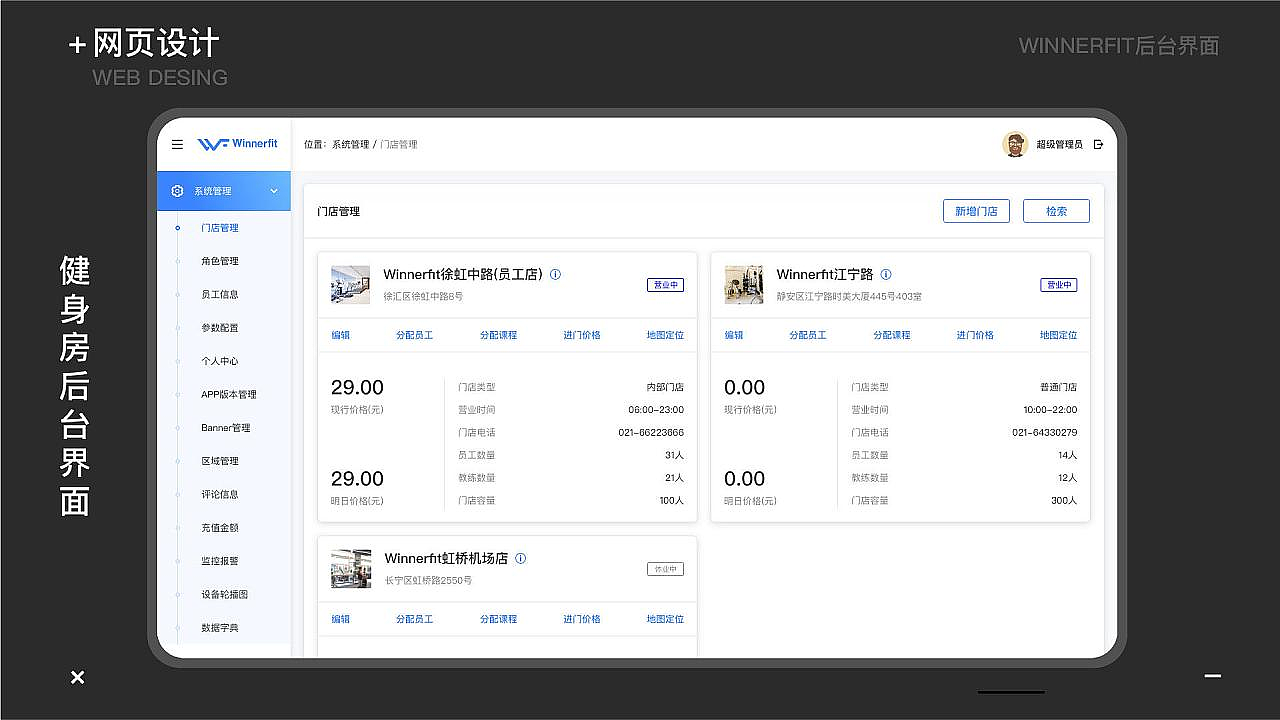Image resolution: width=1280 pixels, height=720 pixels.
Task: Click 系统管理 in the breadcrumb
Action: coord(351,144)
